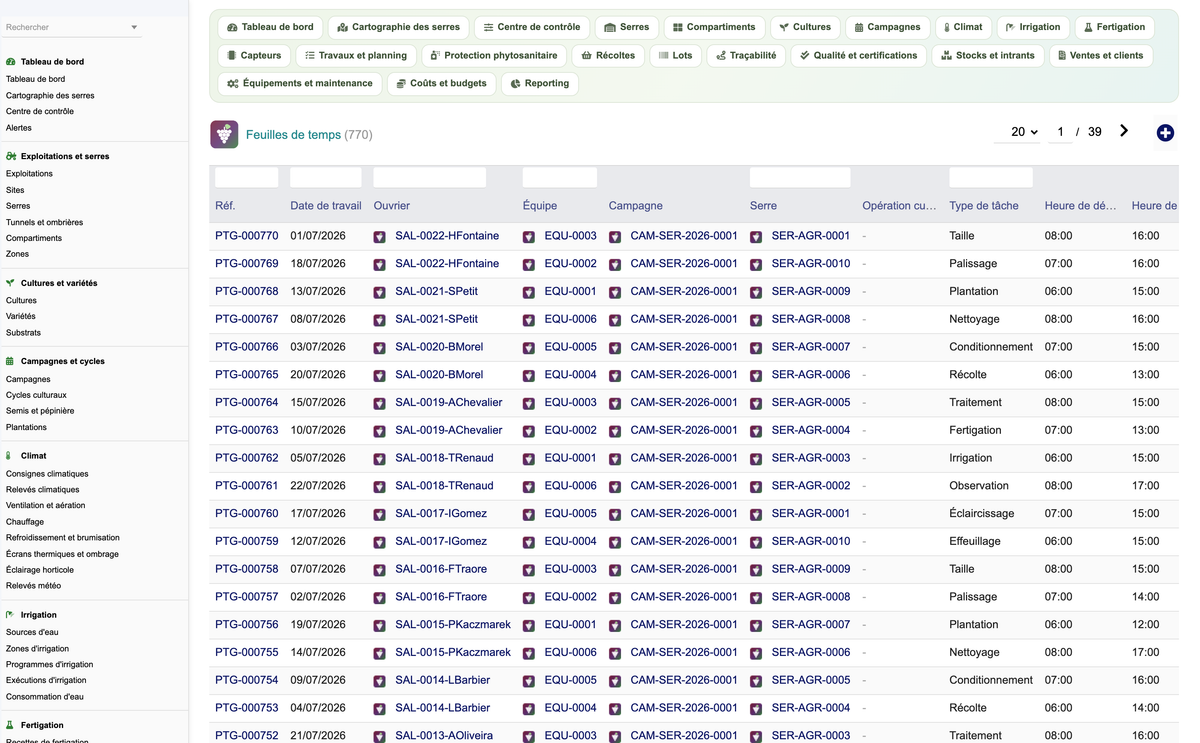Open record PTG-000770
The width and height of the screenshot is (1200, 743).
click(247, 236)
